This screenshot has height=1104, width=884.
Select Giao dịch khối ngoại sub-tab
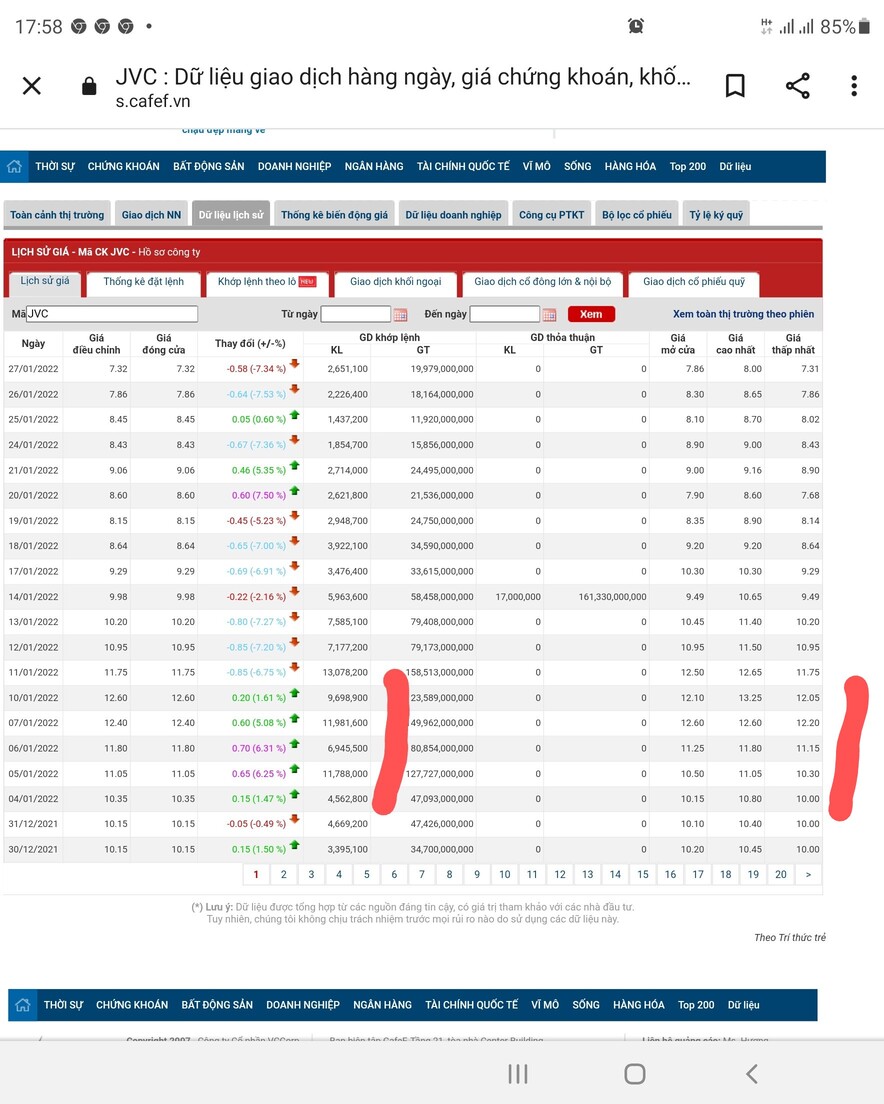point(396,282)
